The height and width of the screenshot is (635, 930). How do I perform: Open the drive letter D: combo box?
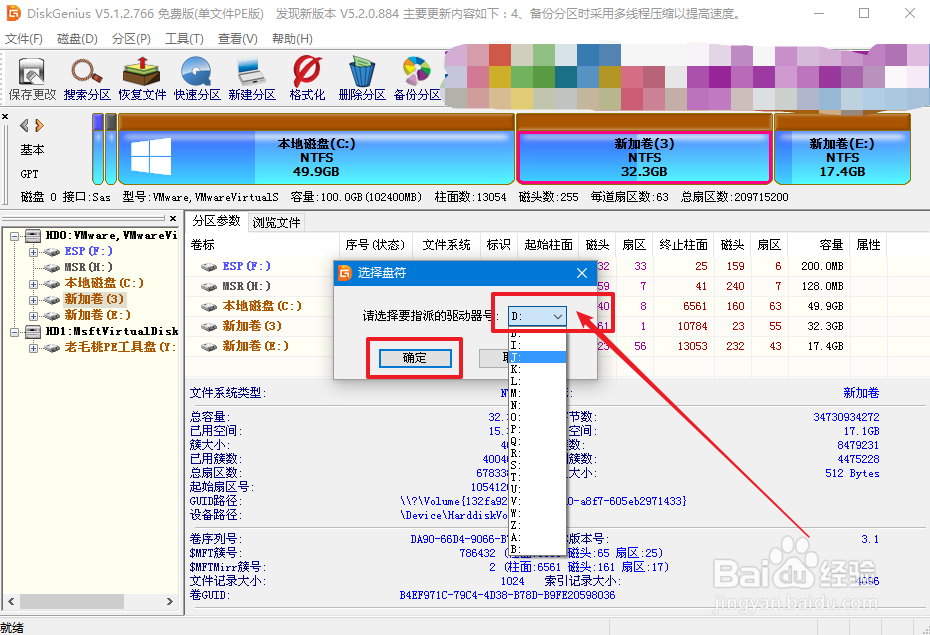(x=537, y=317)
